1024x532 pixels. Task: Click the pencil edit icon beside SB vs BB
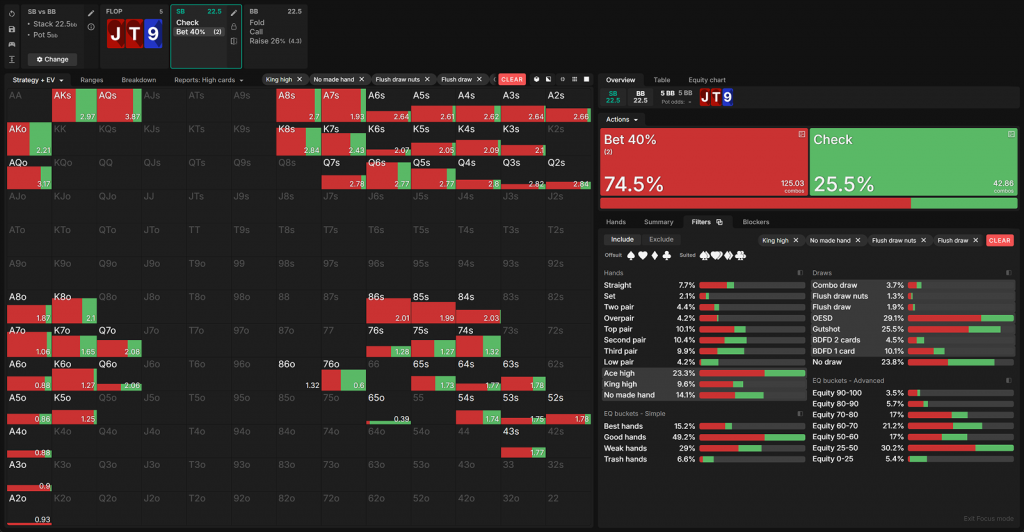(x=91, y=13)
